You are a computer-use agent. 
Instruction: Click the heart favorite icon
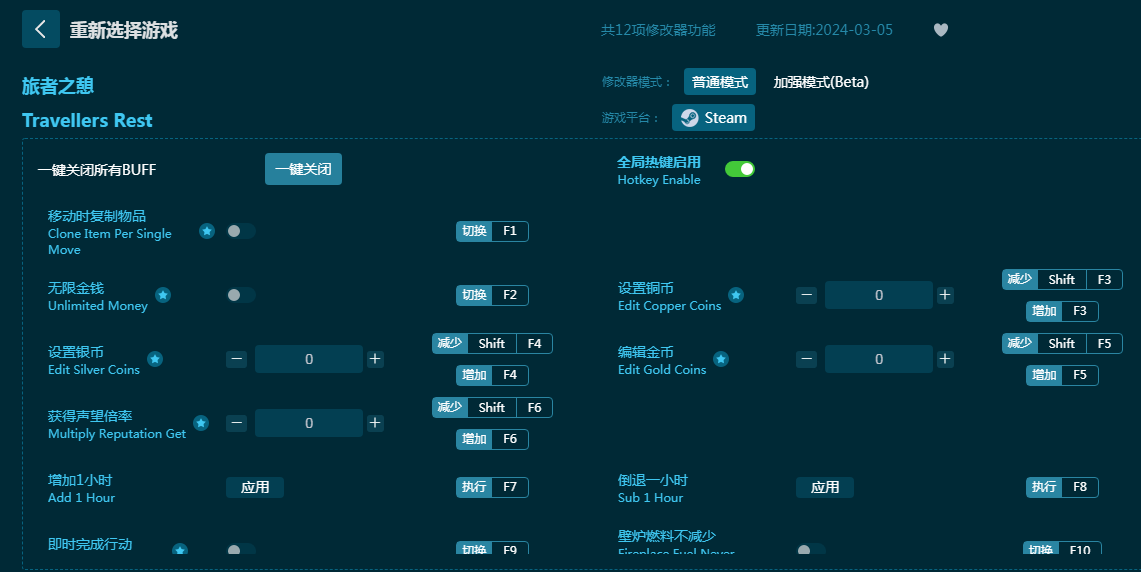point(940,30)
